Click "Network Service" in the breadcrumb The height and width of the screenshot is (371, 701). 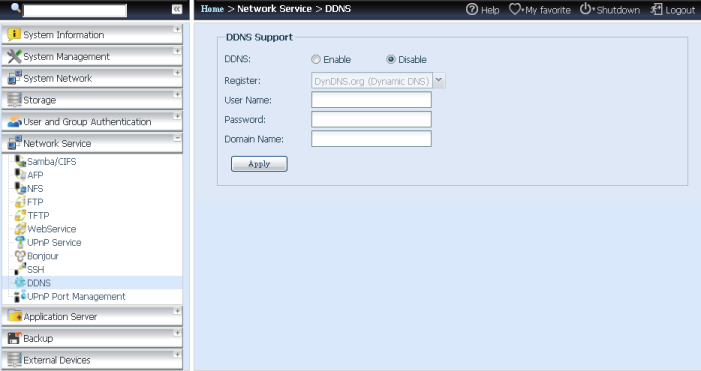tap(274, 8)
